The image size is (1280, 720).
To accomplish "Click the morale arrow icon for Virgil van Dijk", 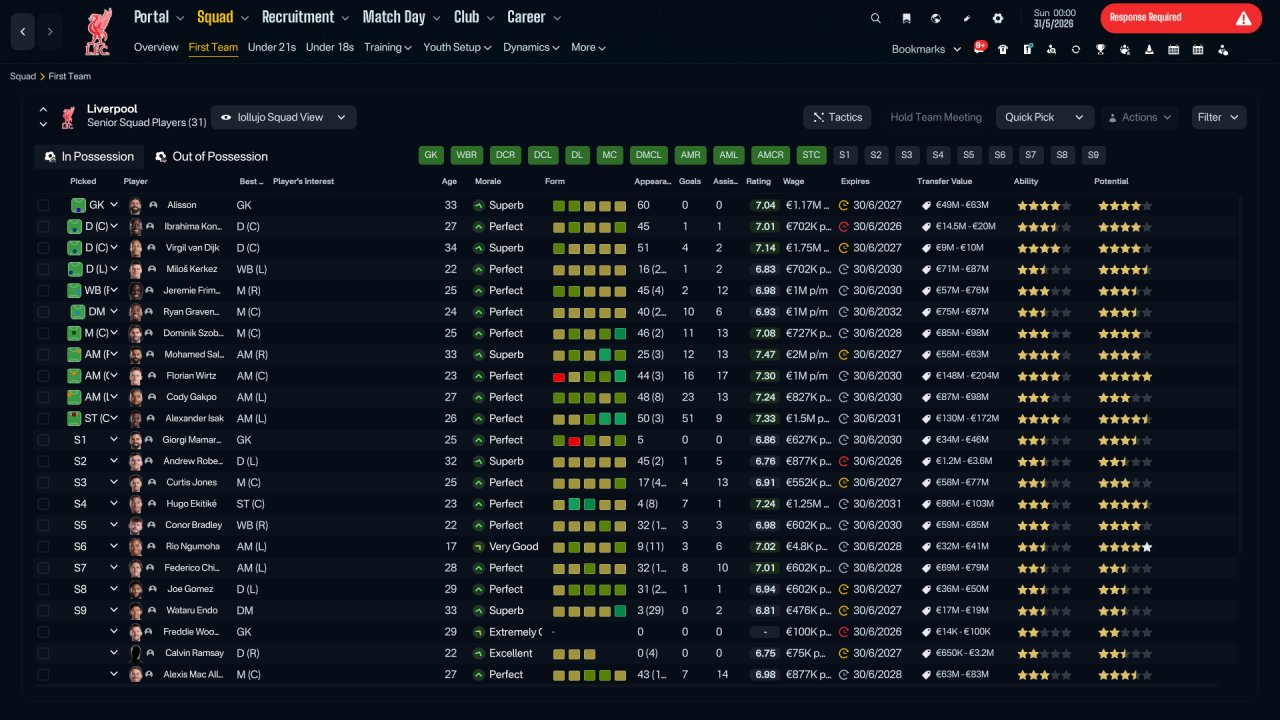I will pos(479,248).
